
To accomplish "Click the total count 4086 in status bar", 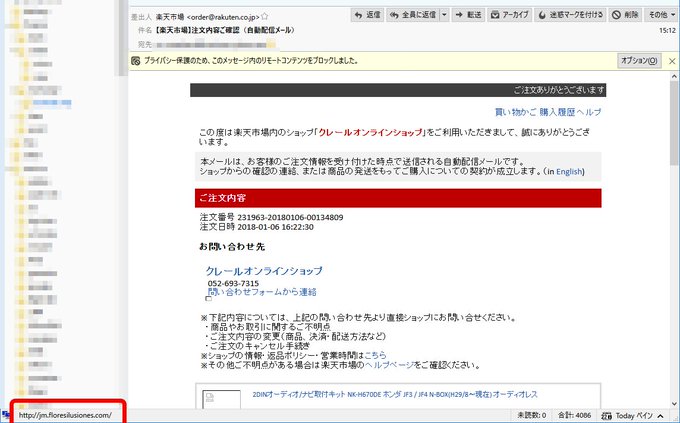I will click(x=574, y=415).
